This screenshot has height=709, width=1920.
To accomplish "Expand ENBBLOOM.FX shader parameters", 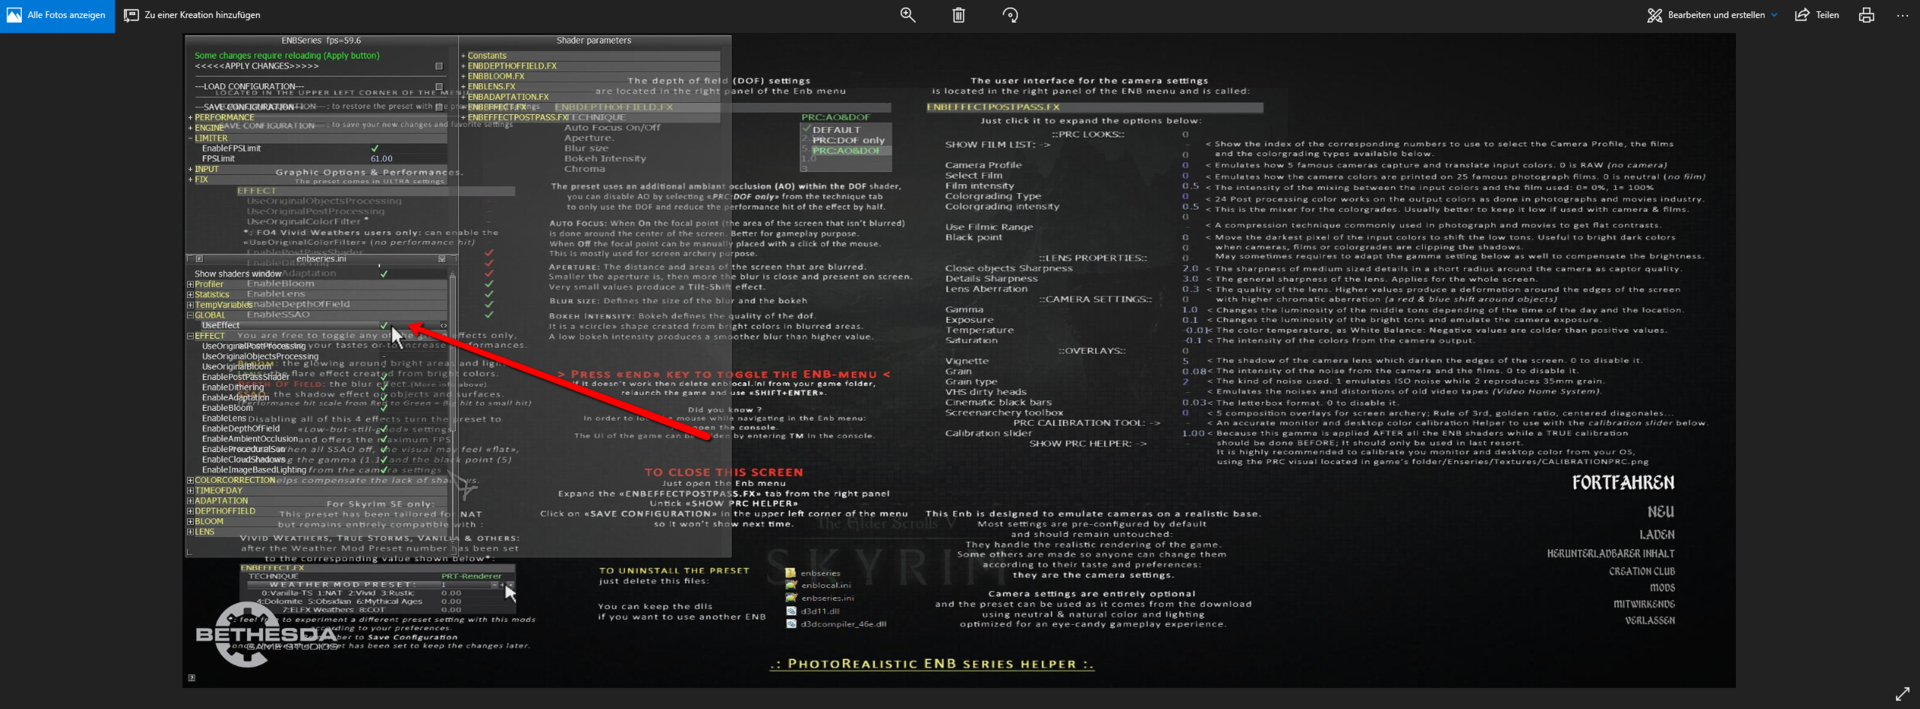I will coord(464,76).
